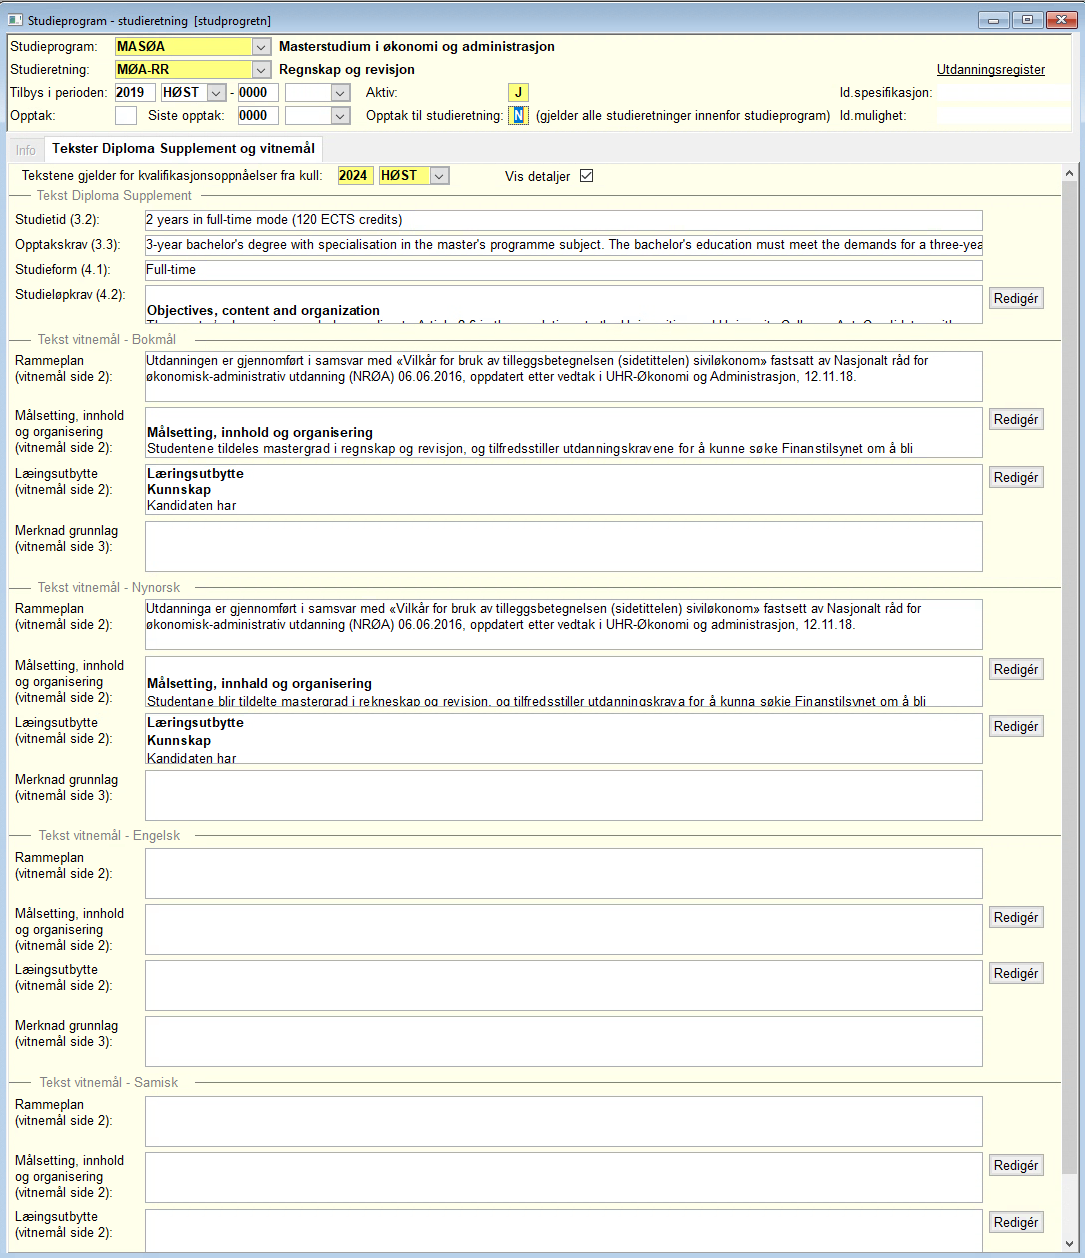Click the Opptak til studieretning N field

pos(518,116)
